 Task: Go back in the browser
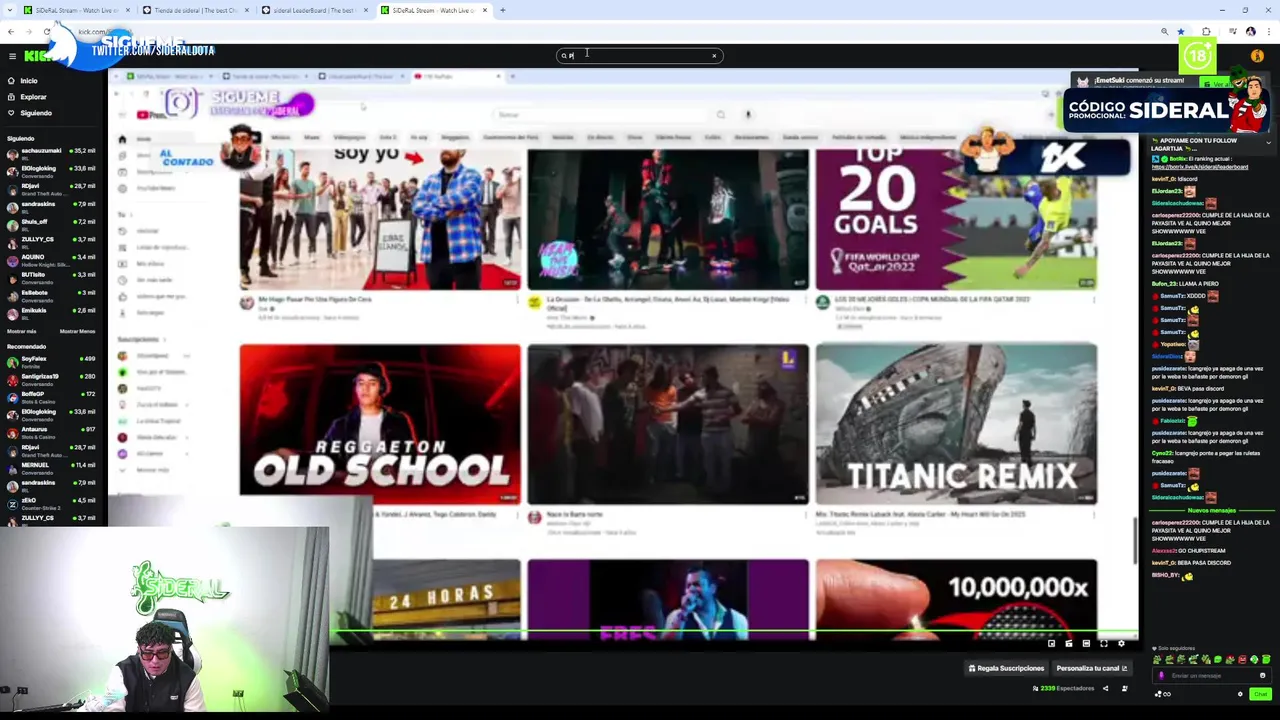point(11,32)
